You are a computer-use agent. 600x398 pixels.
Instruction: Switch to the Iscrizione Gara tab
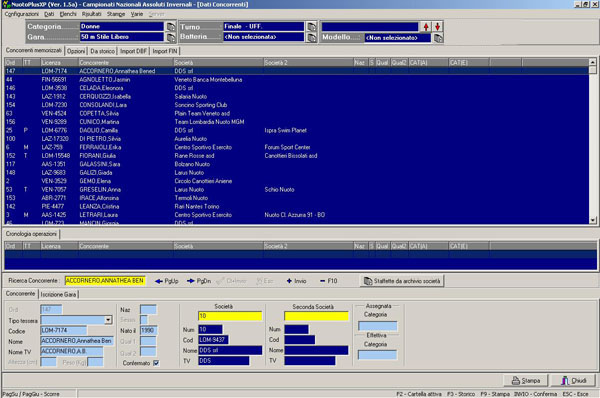point(59,294)
